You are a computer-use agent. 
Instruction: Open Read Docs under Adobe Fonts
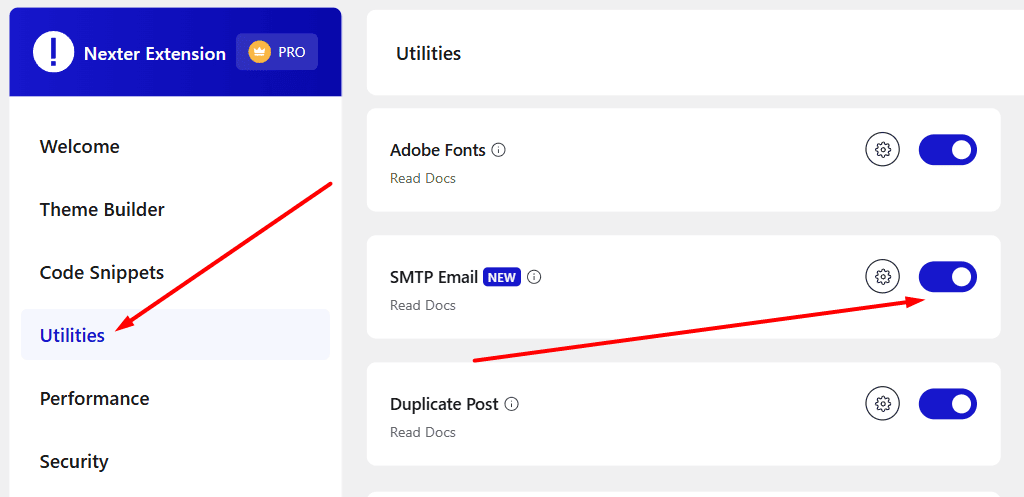tap(422, 178)
